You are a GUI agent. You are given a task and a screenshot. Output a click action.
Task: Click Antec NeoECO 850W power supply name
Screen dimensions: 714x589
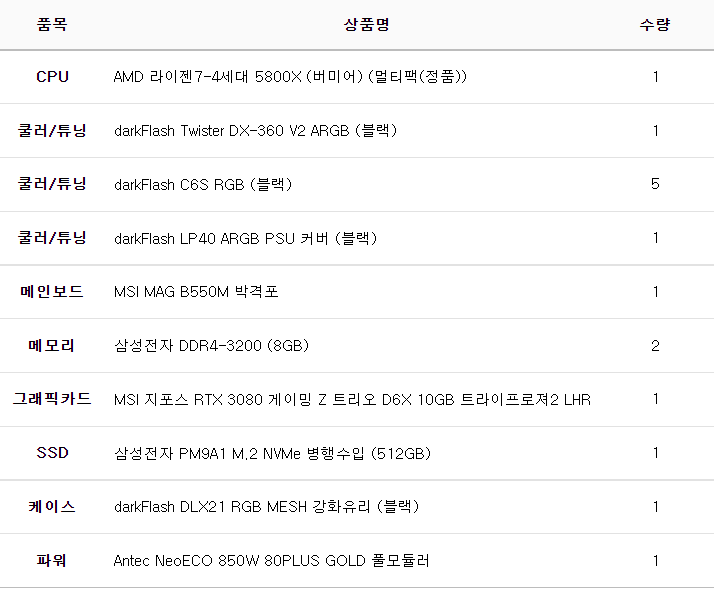point(272,561)
